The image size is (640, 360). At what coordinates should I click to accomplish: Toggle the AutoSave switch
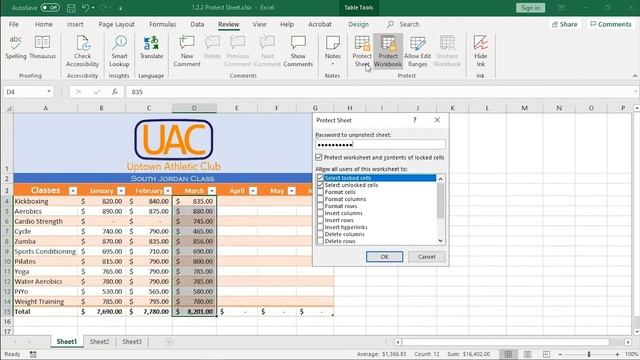coord(50,8)
